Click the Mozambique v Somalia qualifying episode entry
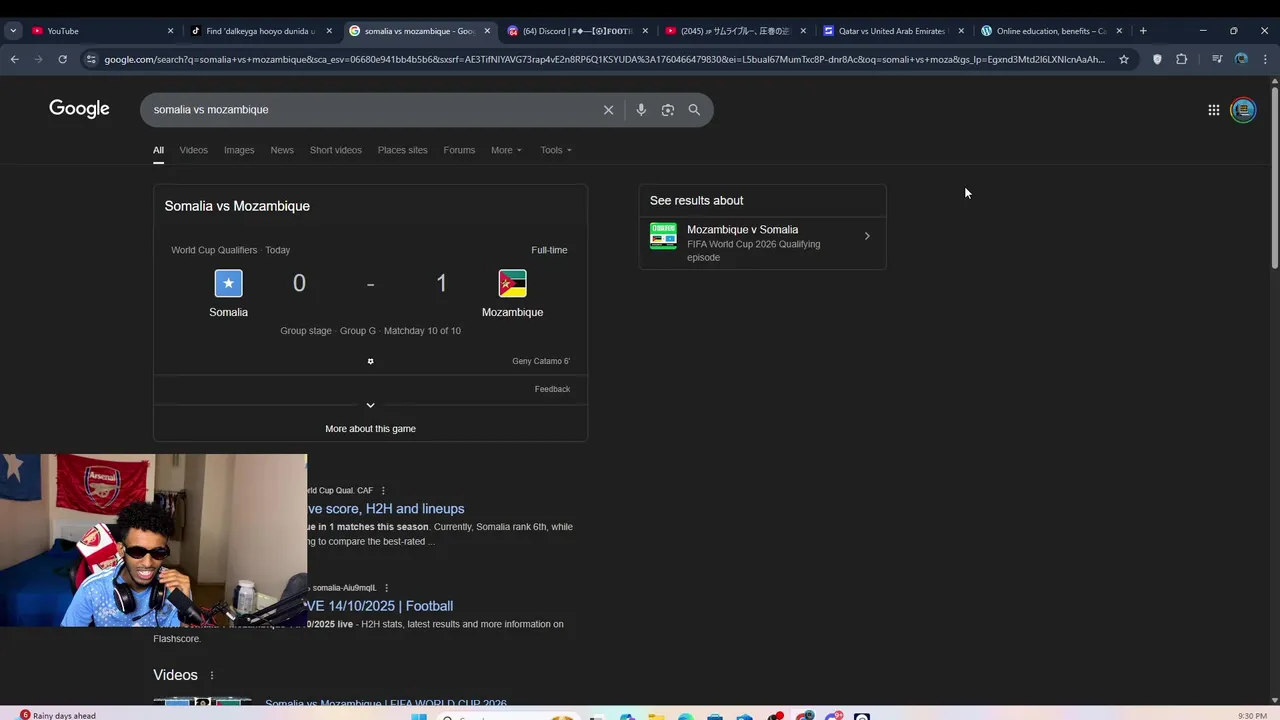1280x720 pixels. [762, 243]
